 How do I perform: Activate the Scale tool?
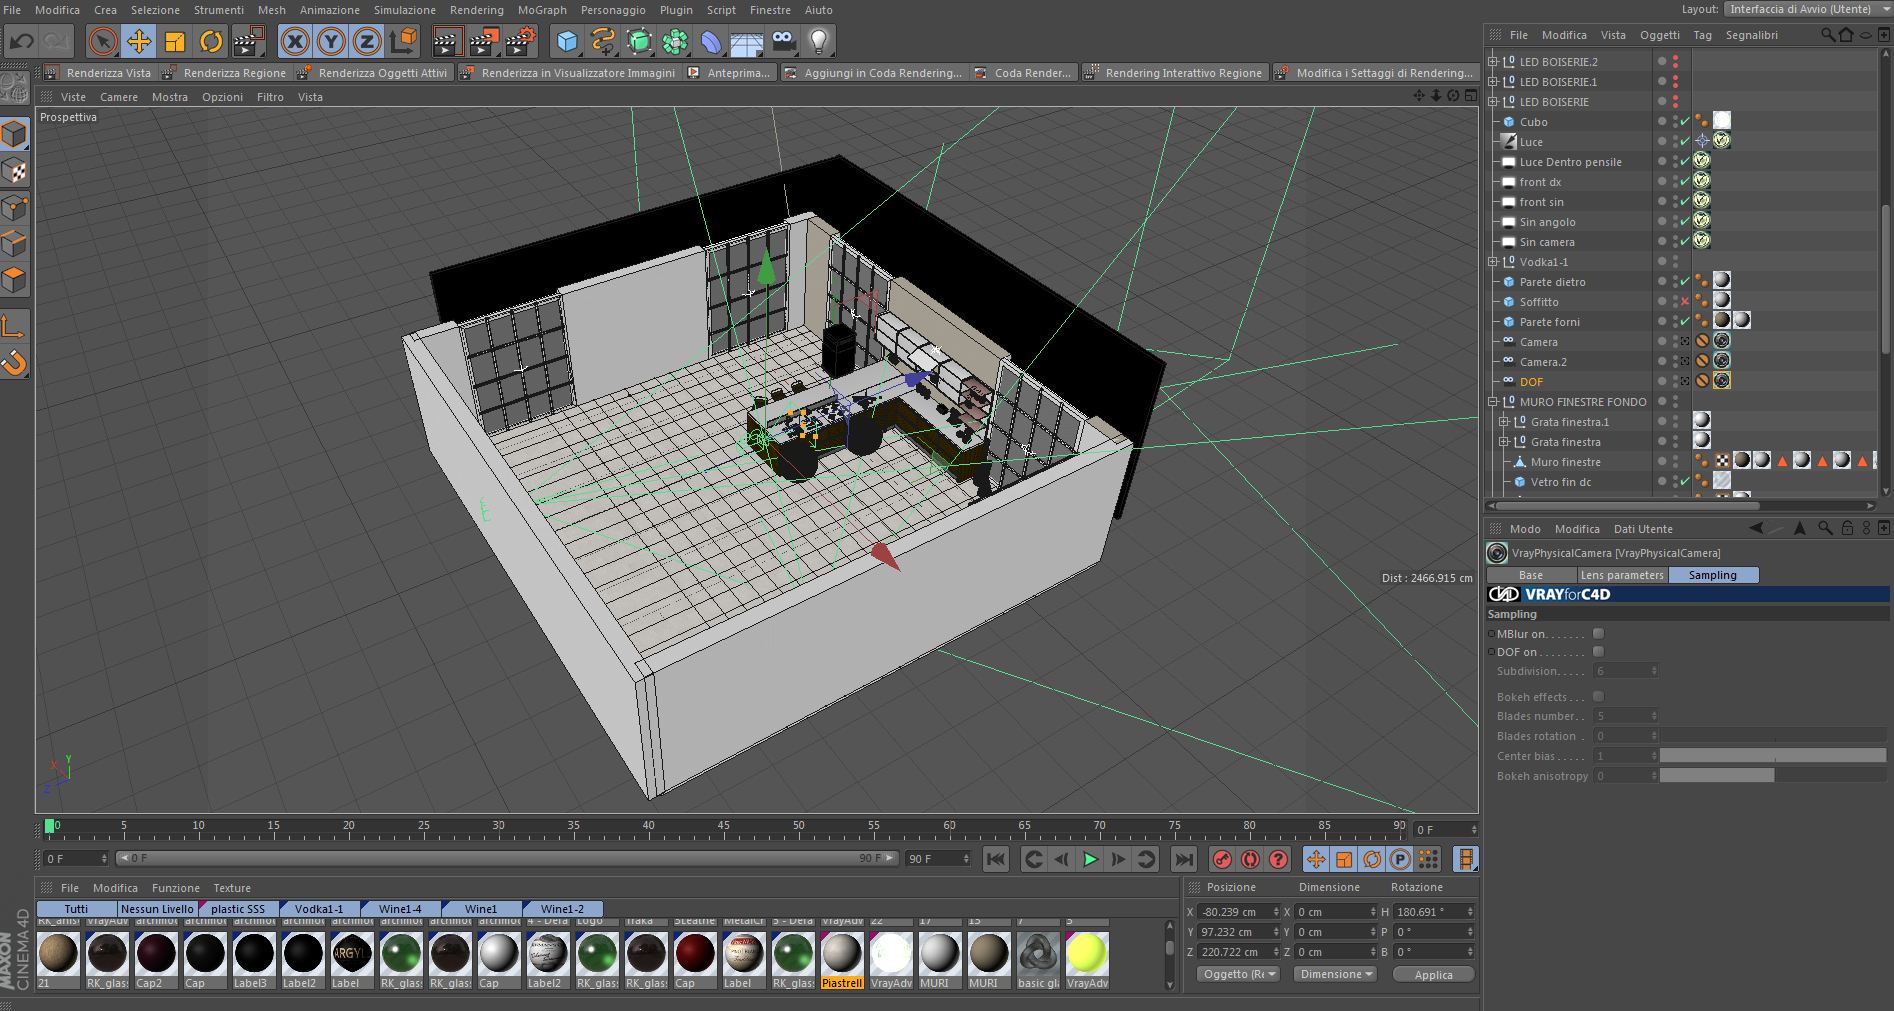[175, 41]
